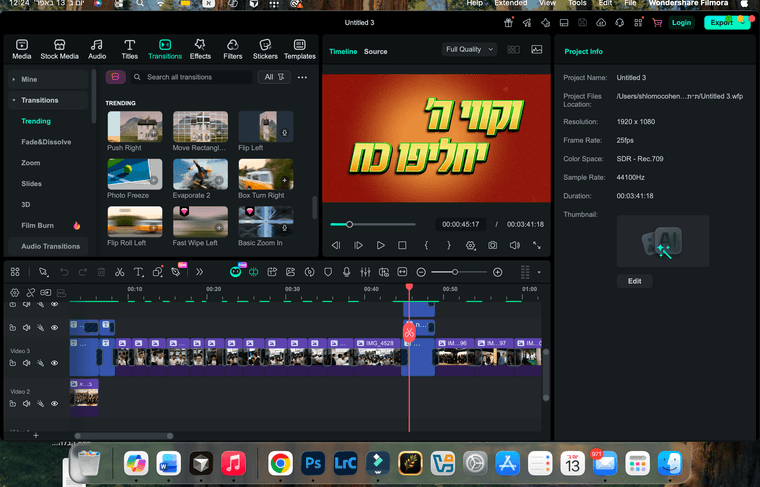Open the Stickers library
This screenshot has width=760, height=487.
pos(265,49)
